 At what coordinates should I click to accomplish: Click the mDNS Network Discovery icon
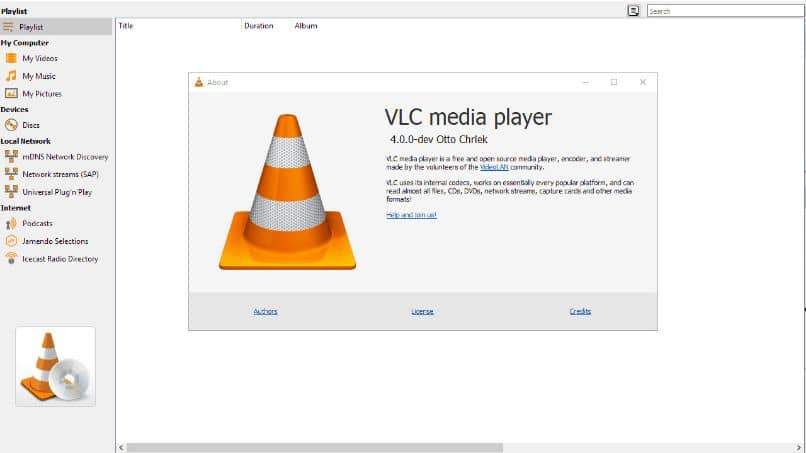pos(11,156)
